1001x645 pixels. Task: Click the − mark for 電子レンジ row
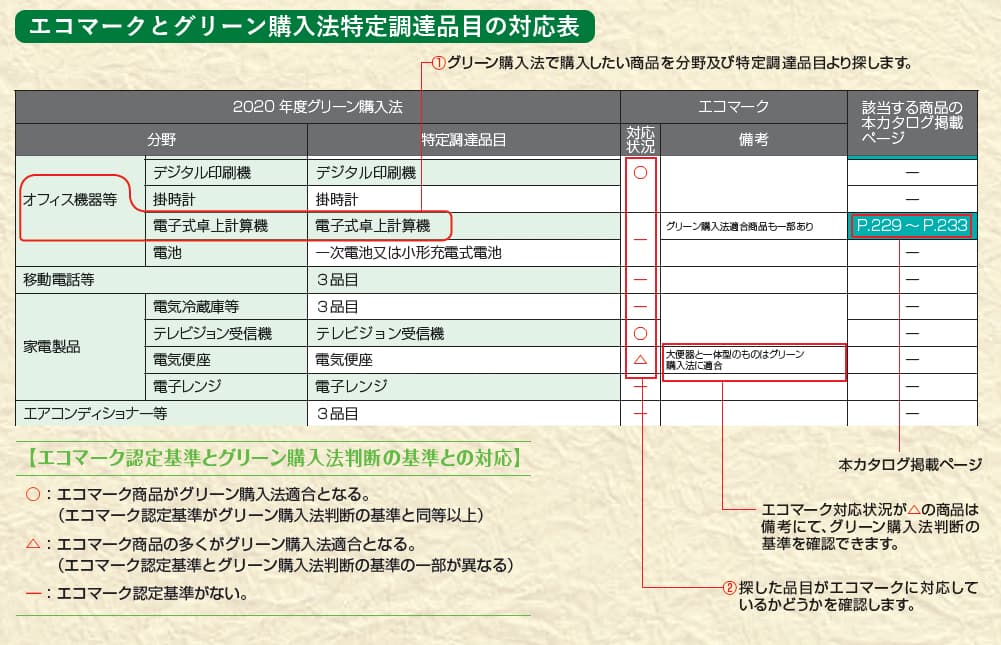(x=641, y=386)
